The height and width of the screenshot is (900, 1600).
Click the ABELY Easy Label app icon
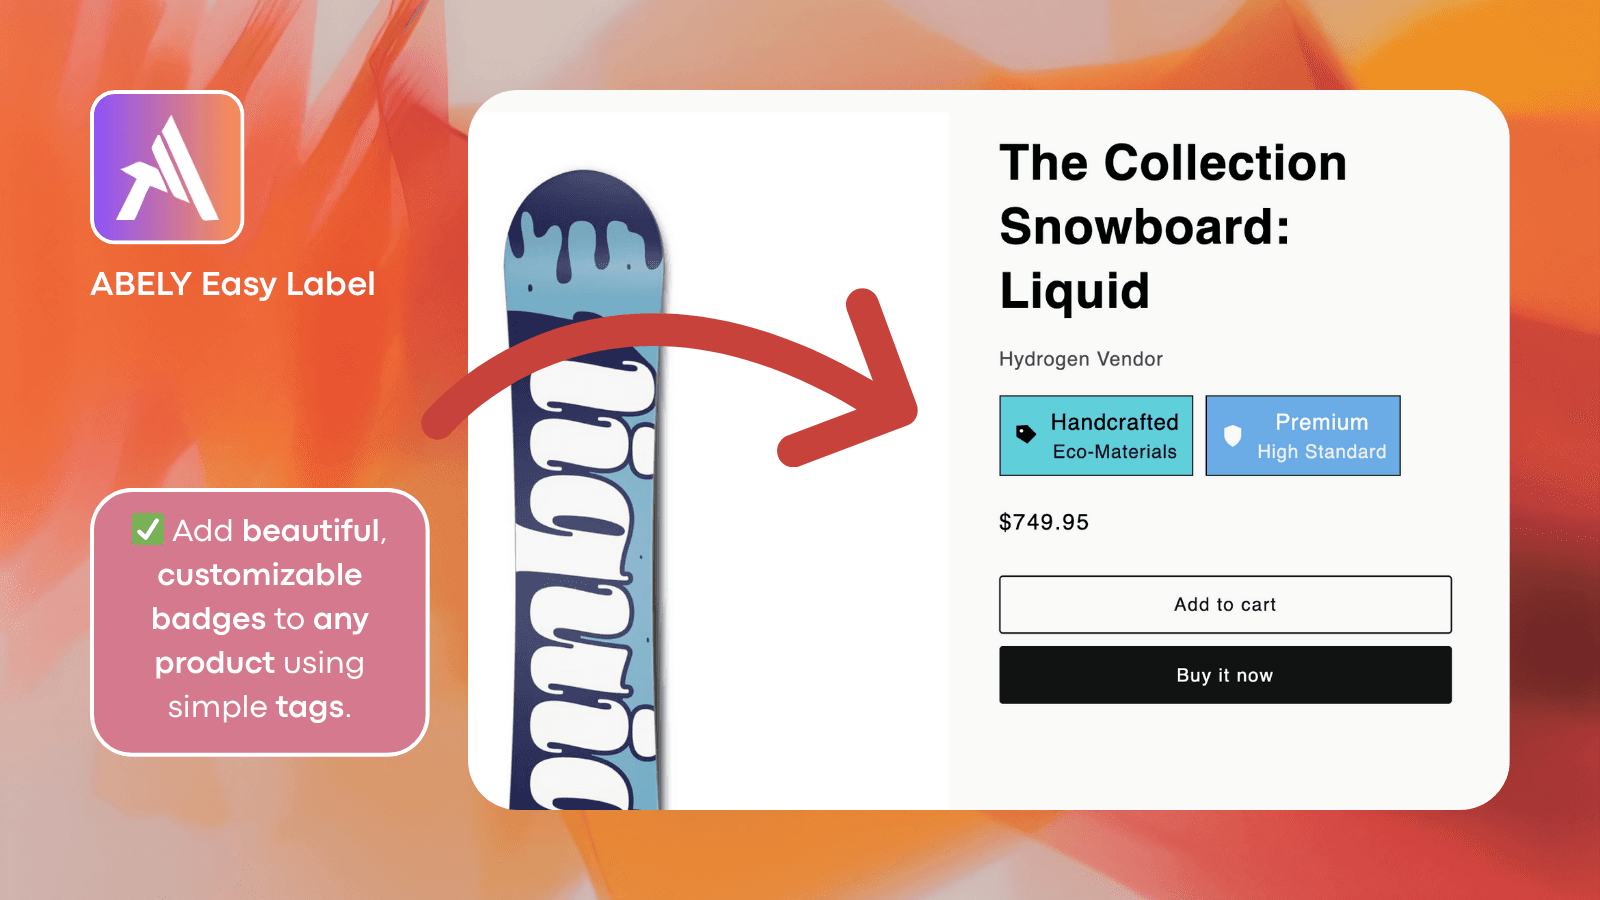pyautogui.click(x=166, y=168)
